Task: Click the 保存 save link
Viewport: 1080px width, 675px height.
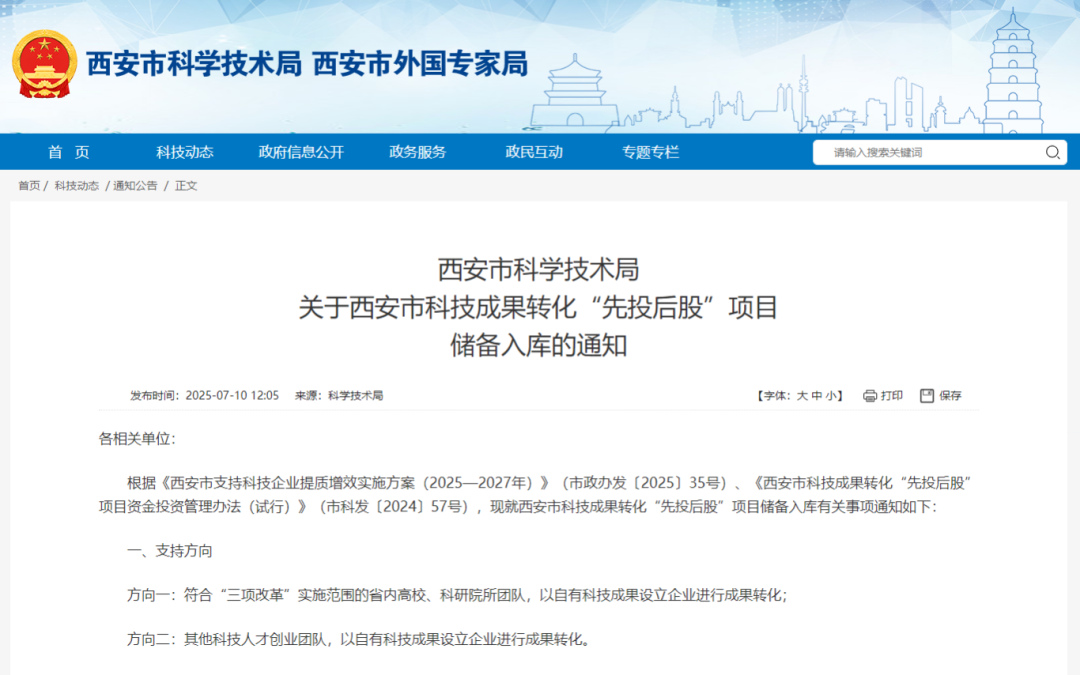Action: pyautogui.click(x=950, y=395)
